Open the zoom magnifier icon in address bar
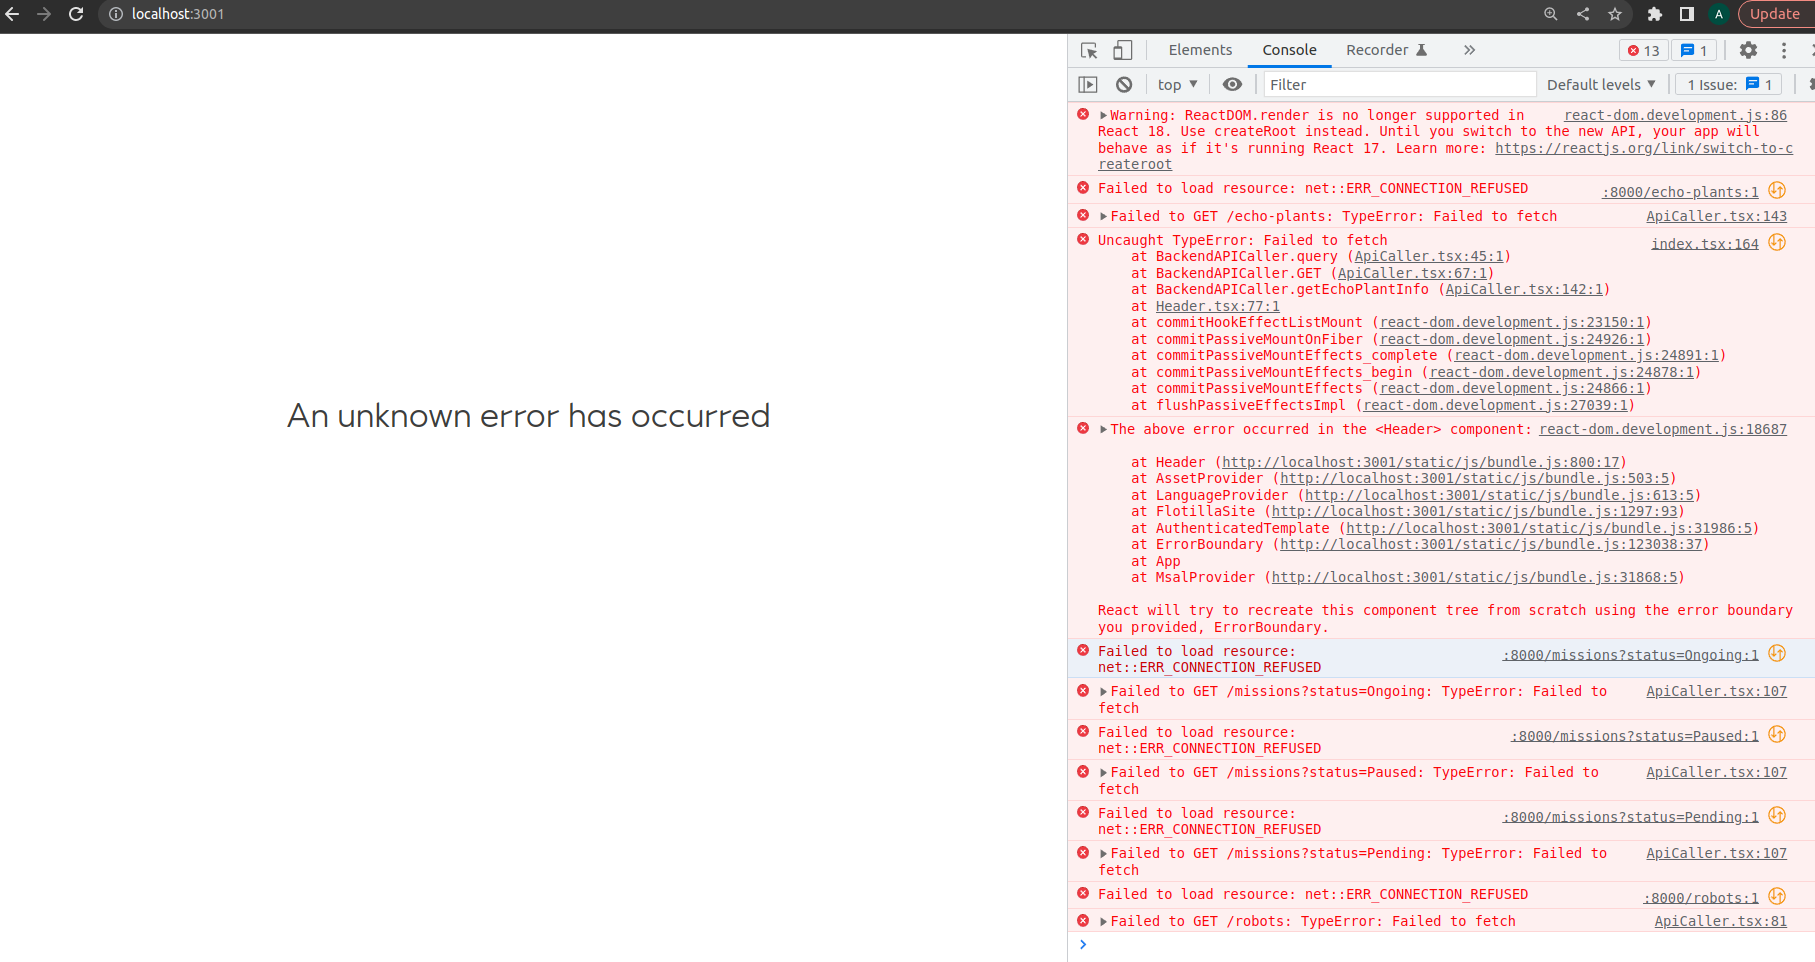Viewport: 1815px width, 962px height. (1551, 14)
